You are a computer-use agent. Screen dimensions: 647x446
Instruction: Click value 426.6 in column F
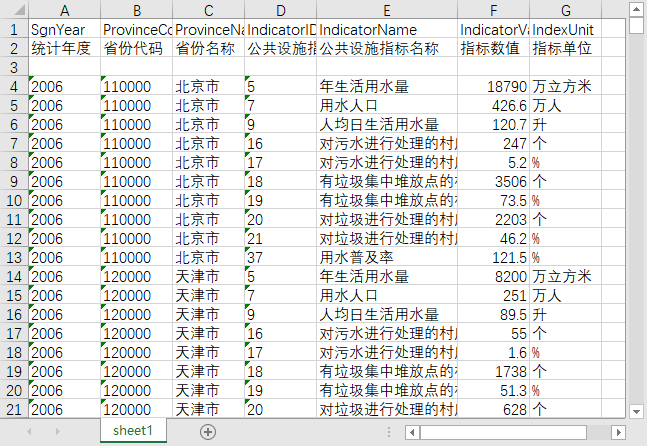(x=494, y=105)
